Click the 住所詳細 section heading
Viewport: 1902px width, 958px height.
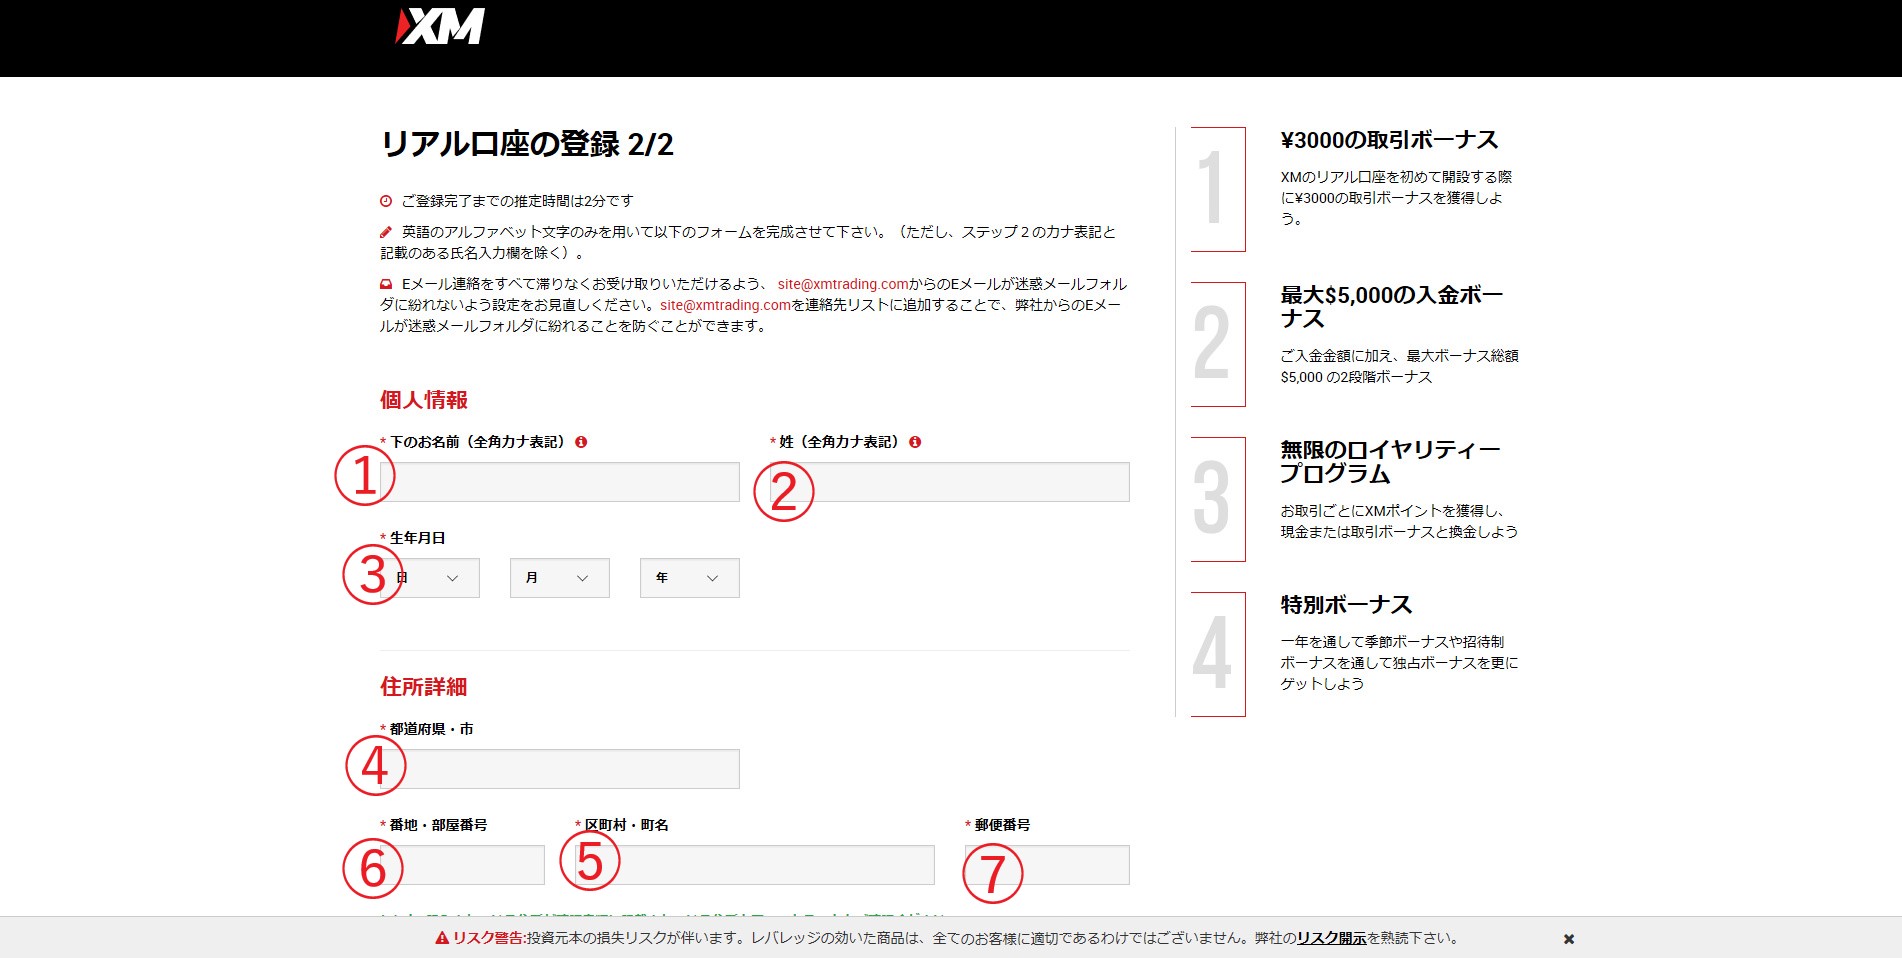pos(424,687)
